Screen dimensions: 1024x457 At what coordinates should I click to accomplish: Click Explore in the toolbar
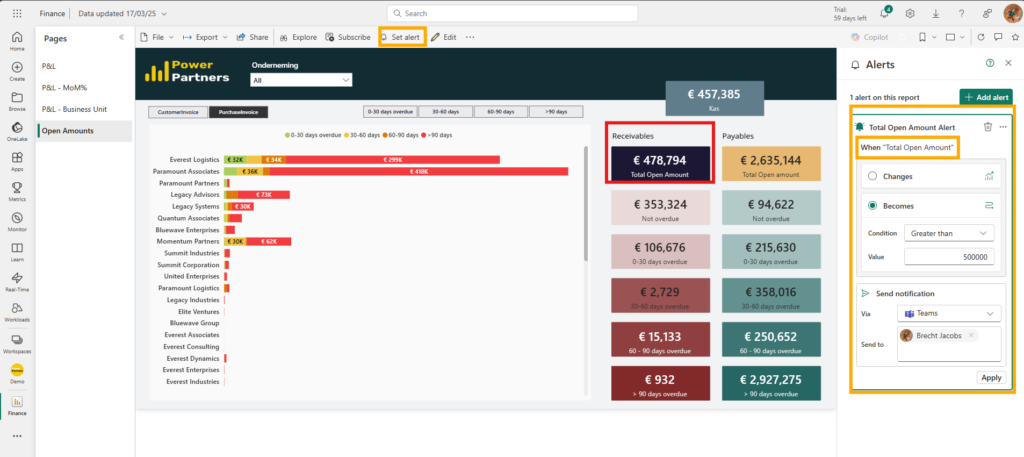click(298, 37)
